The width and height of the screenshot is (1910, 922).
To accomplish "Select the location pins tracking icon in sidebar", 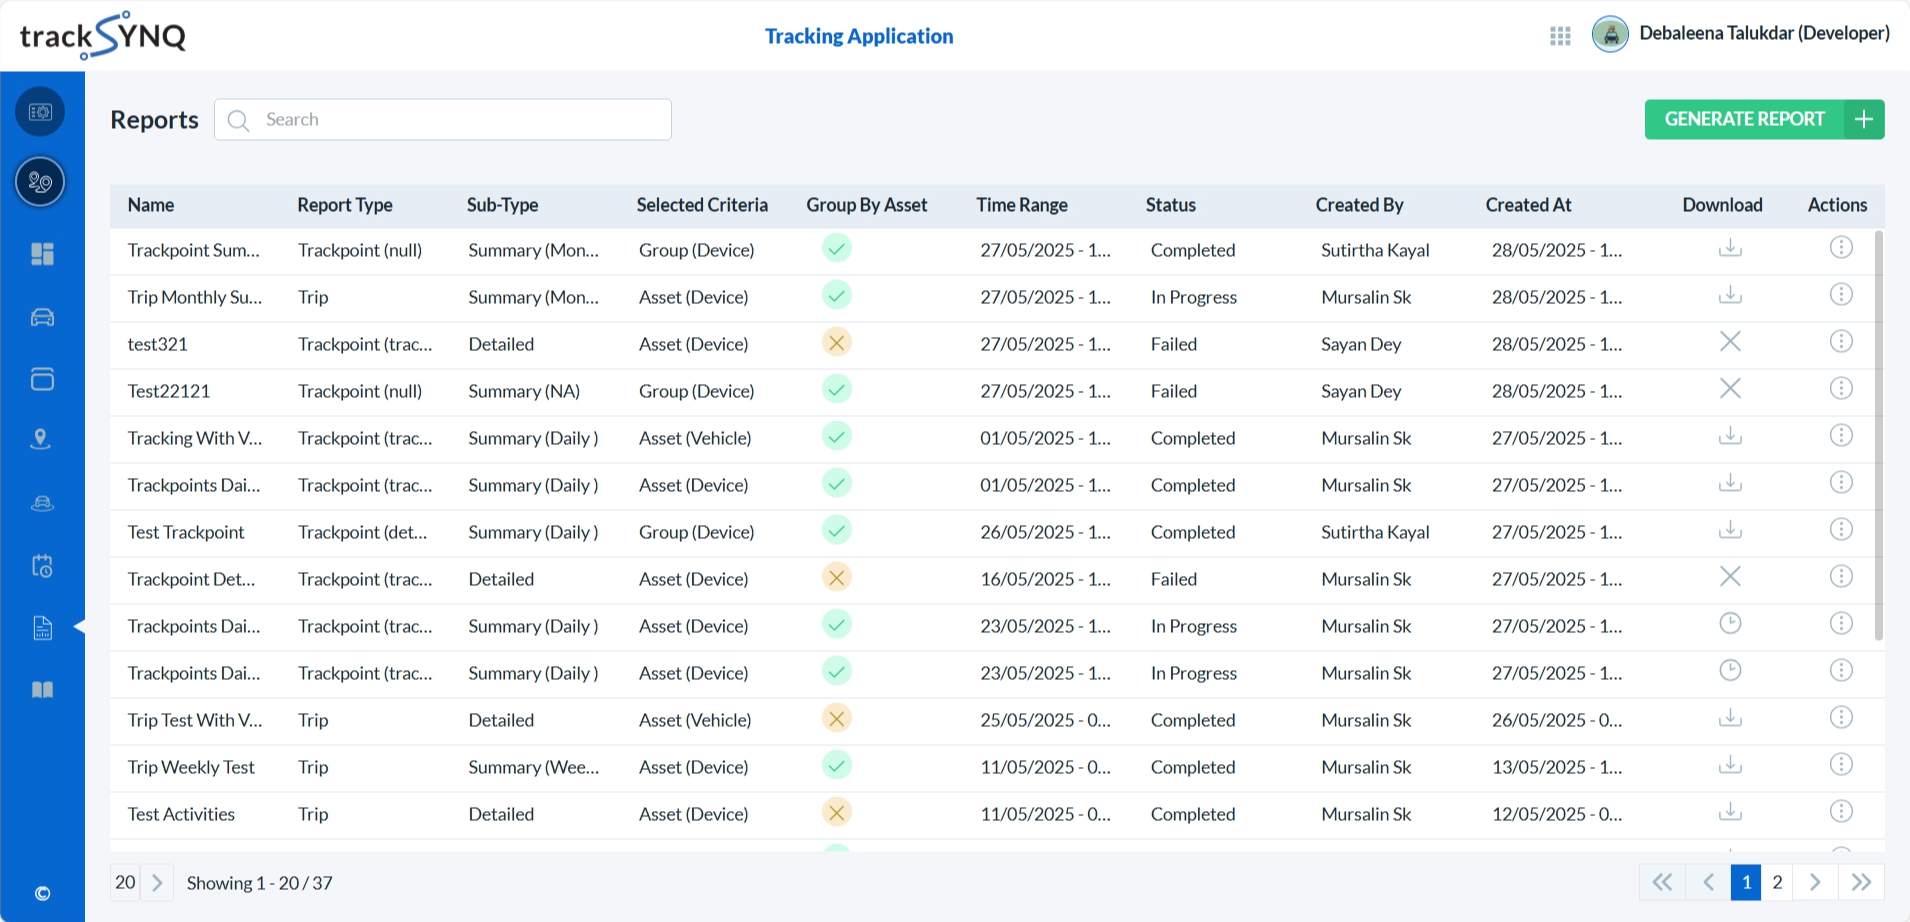I will click(41, 182).
